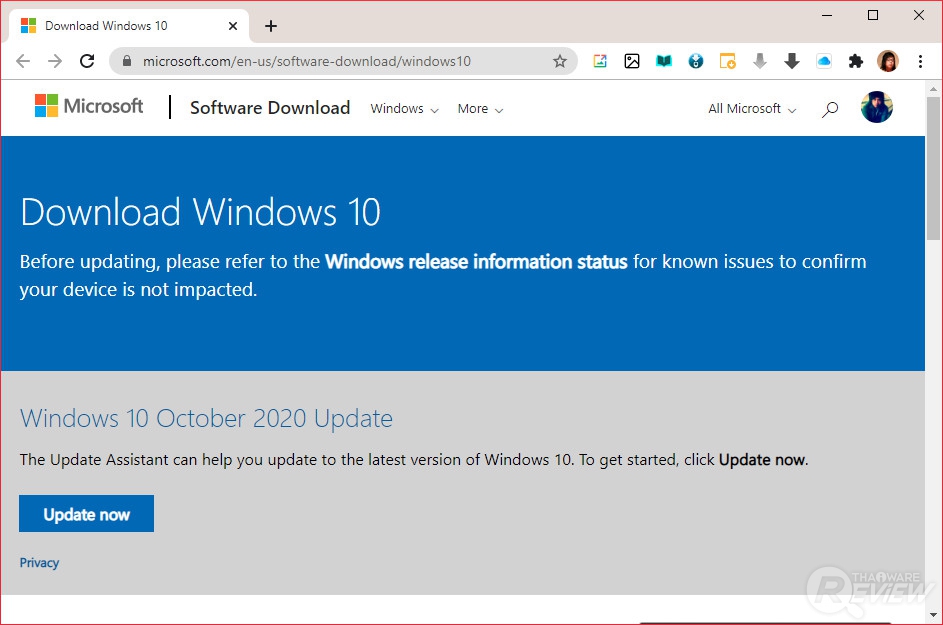The height and width of the screenshot is (625, 943).
Task: Go back to the previous page
Action: [23, 61]
